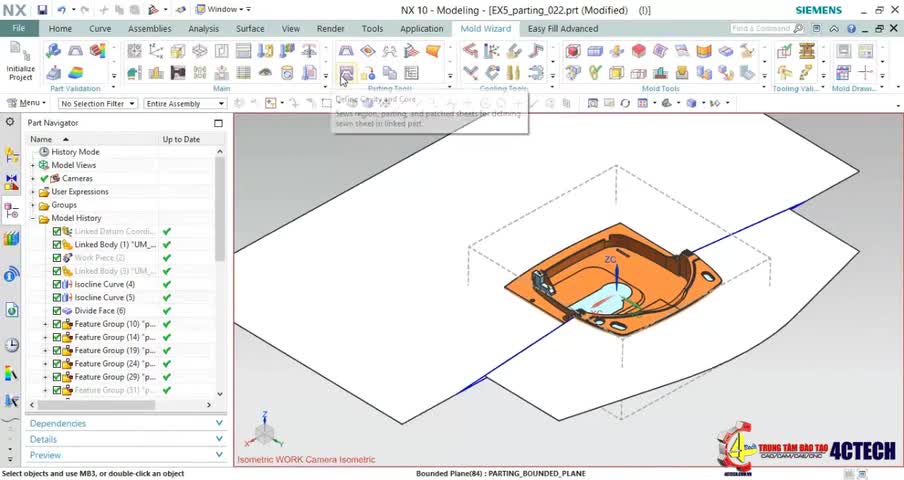Select the Mold CSYS axes icon
The width and height of the screenshot is (904, 480).
pyautogui.click(x=156, y=51)
